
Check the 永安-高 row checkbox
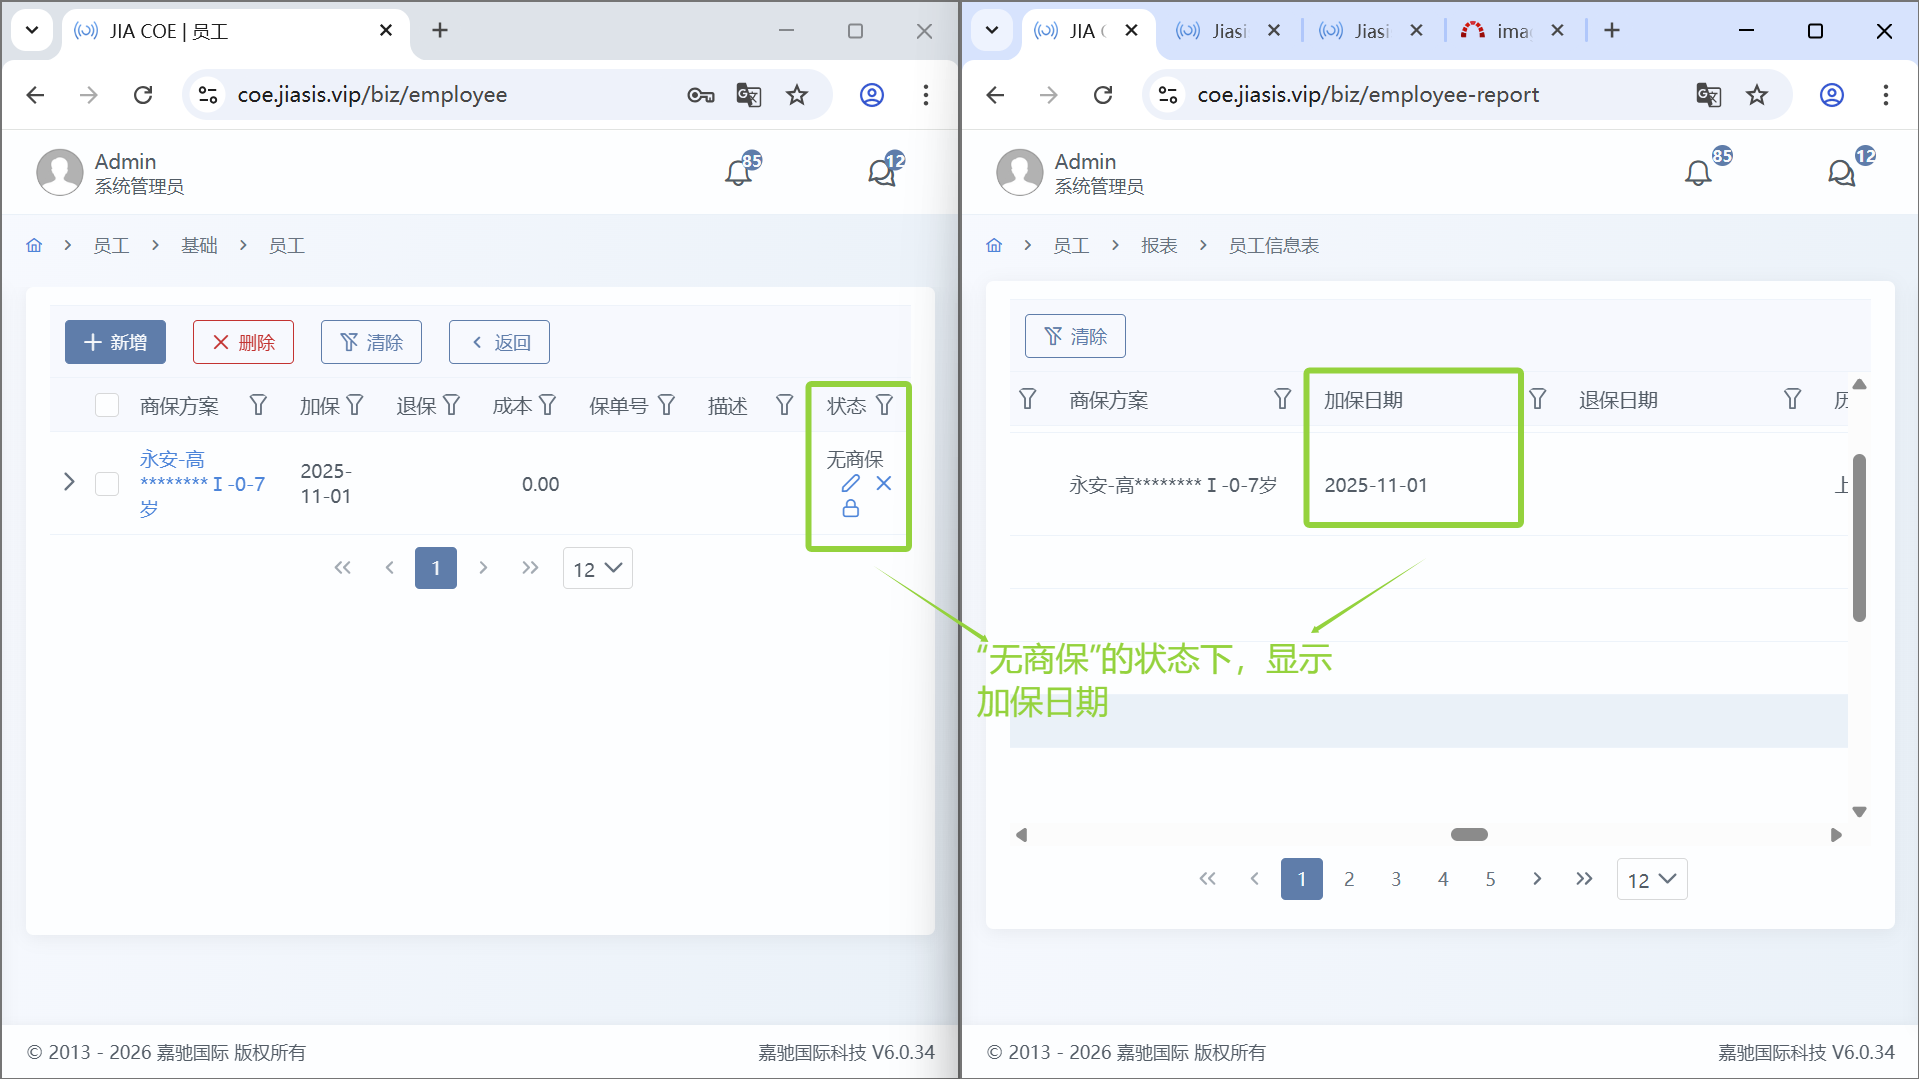[x=107, y=485]
